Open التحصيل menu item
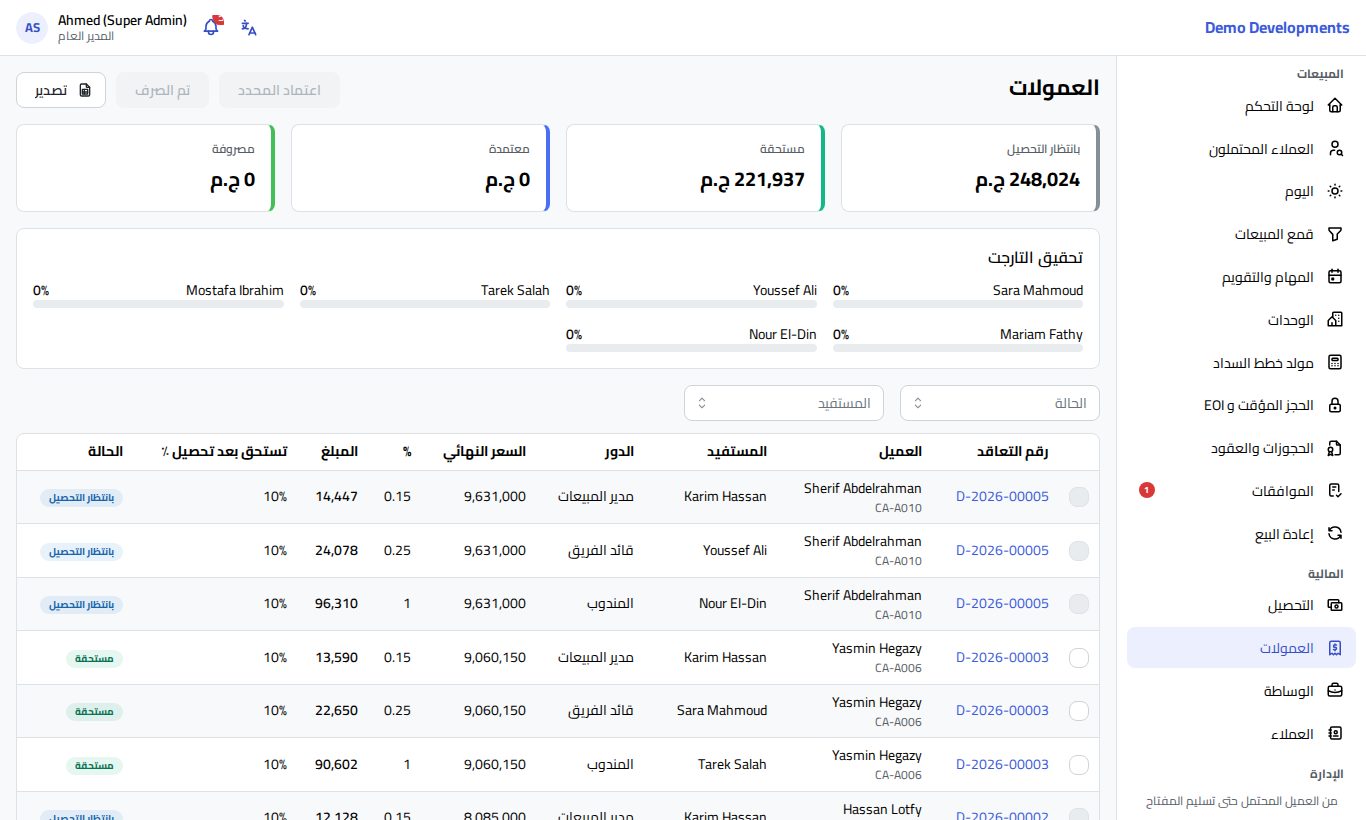The height and width of the screenshot is (820, 1366). [1241, 605]
